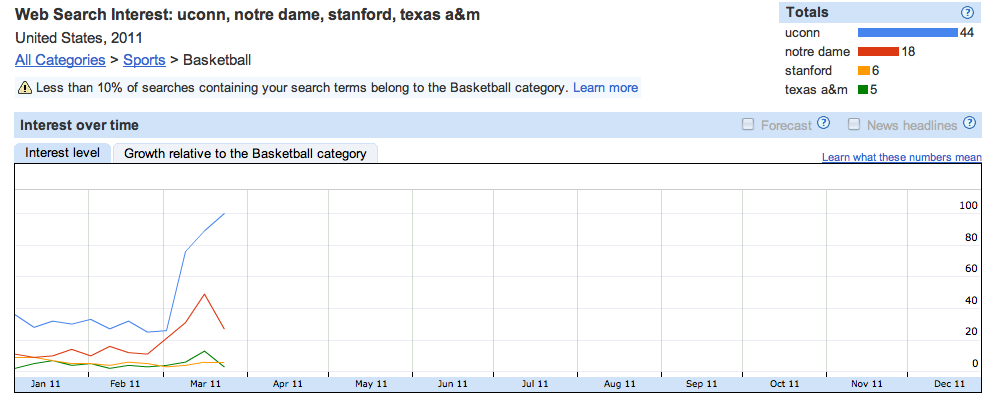This screenshot has width=991, height=394.
Task: Select the green texas a&m swatch
Action: coord(863,90)
